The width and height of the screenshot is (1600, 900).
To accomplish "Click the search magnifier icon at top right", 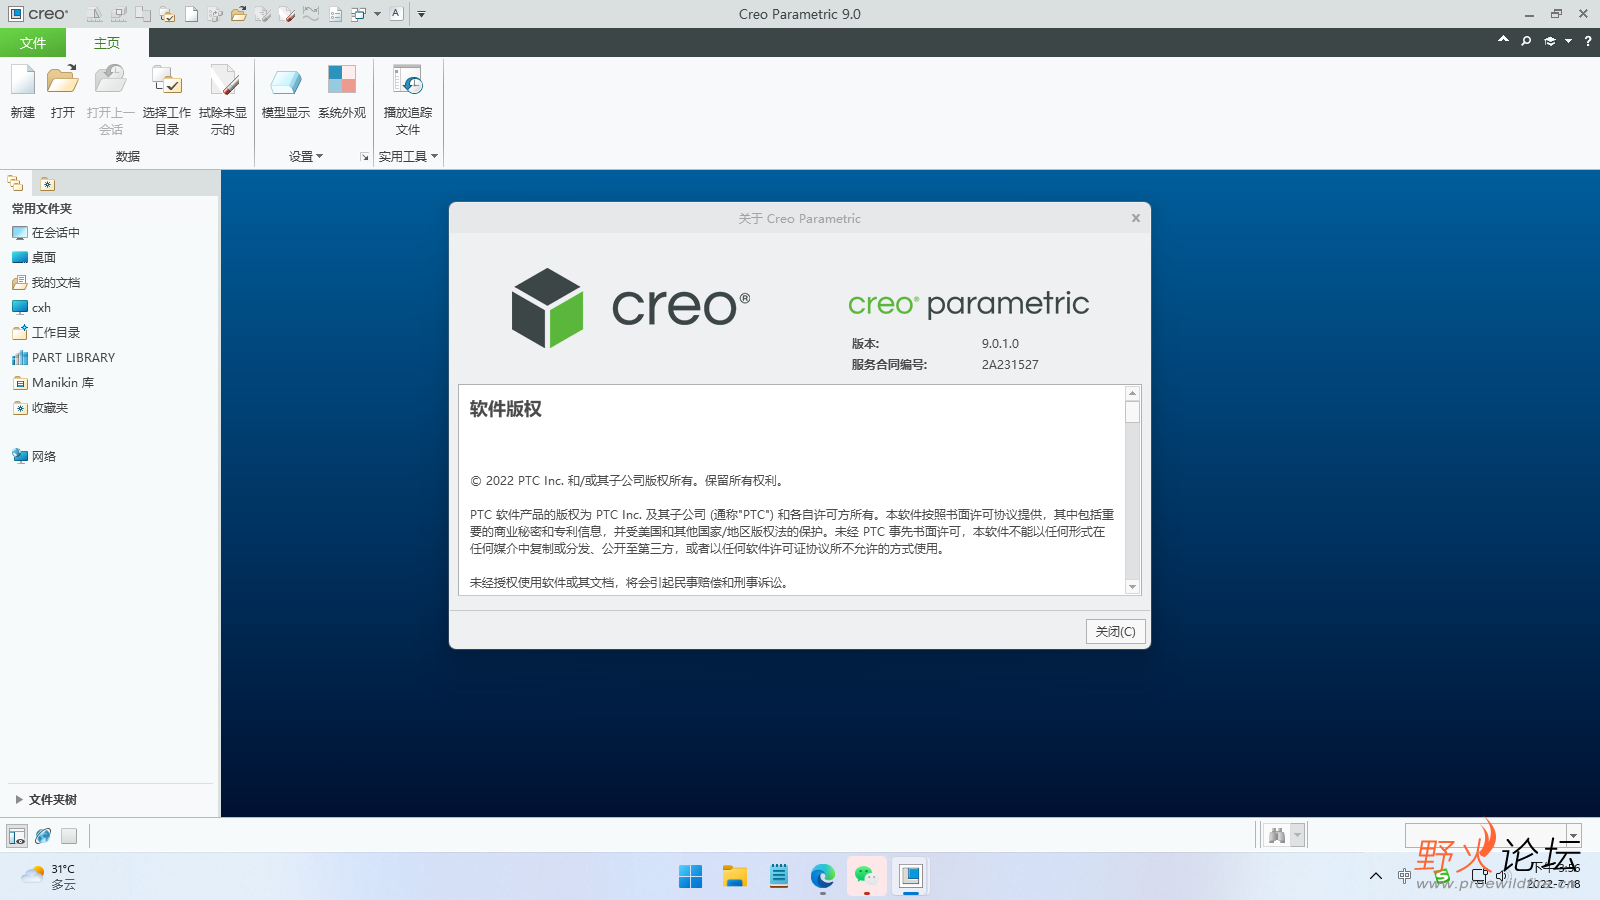I will click(1526, 41).
